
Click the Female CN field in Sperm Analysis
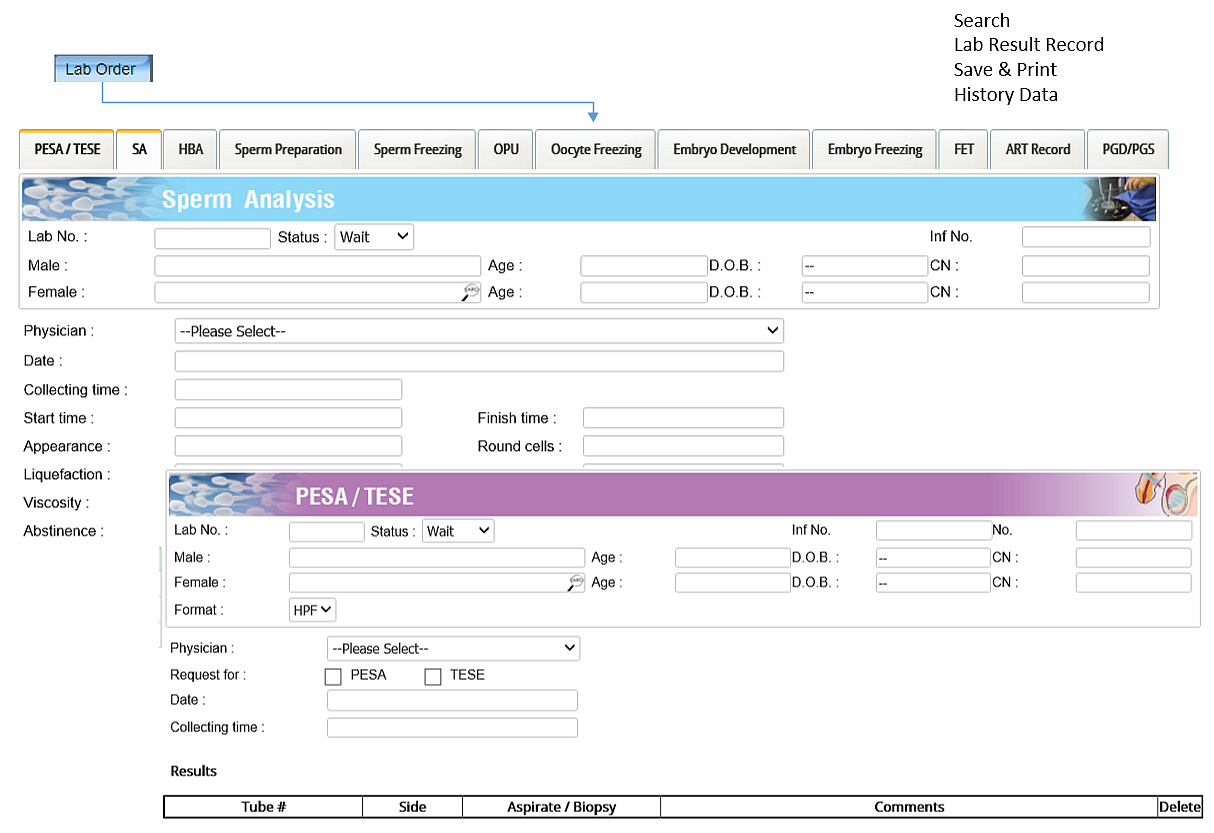click(1086, 292)
